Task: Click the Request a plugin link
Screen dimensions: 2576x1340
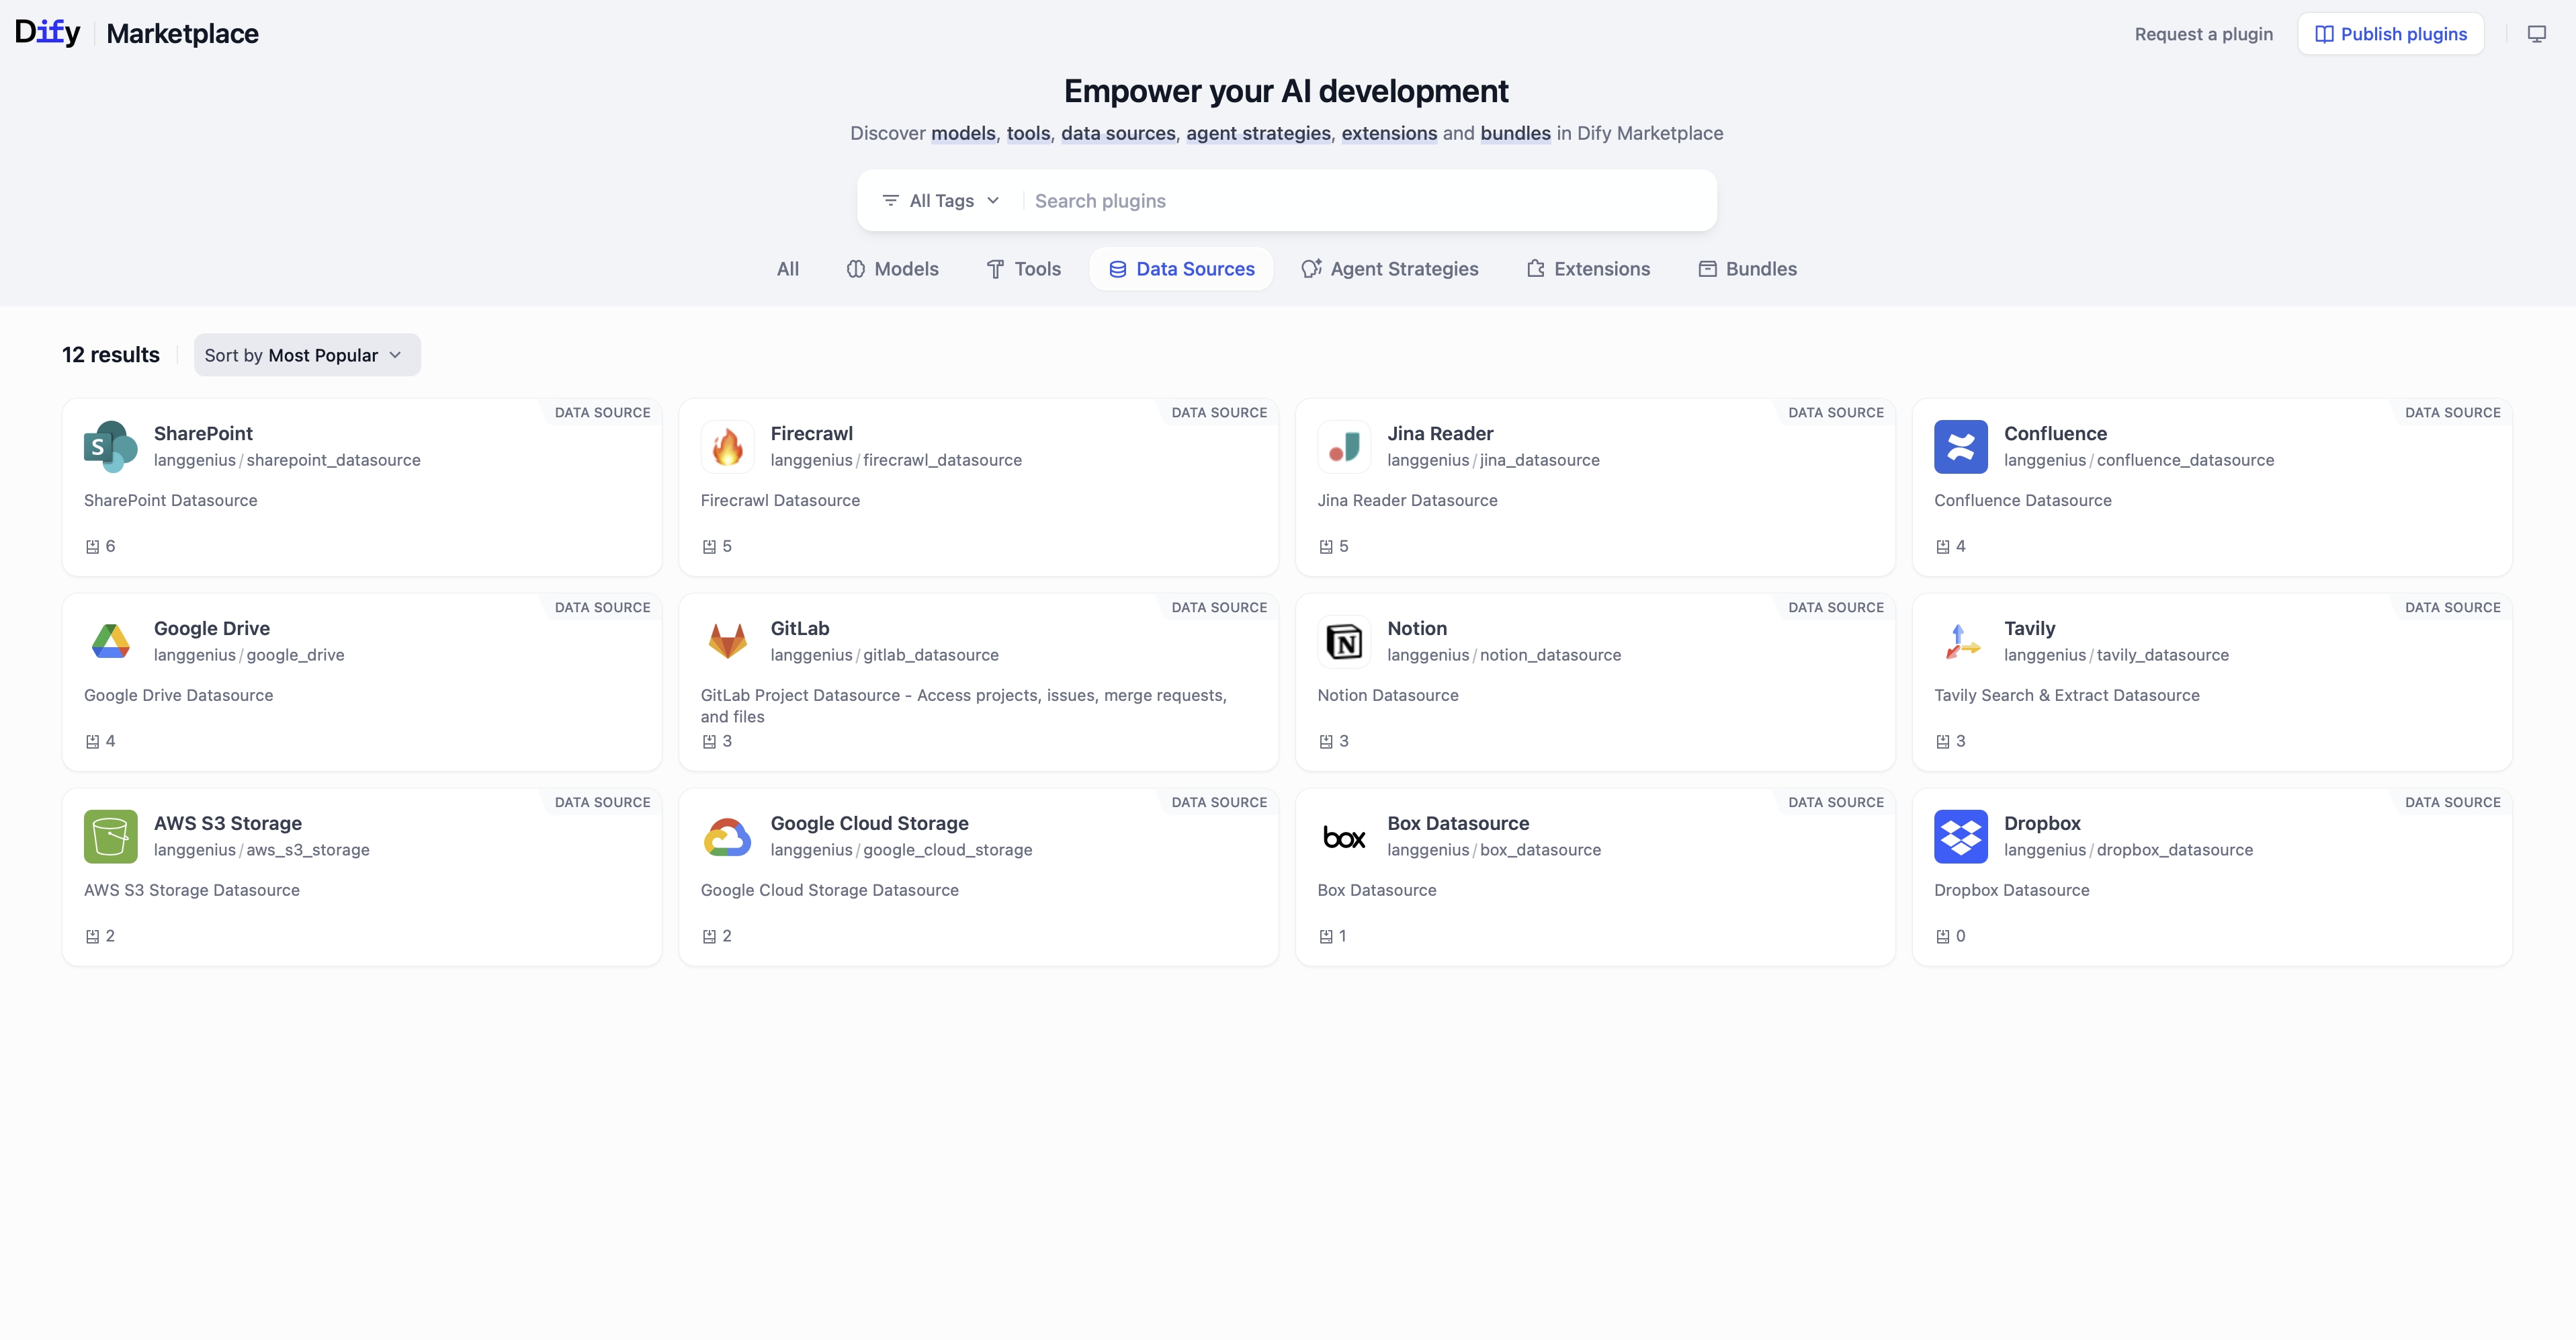Action: point(2203,34)
